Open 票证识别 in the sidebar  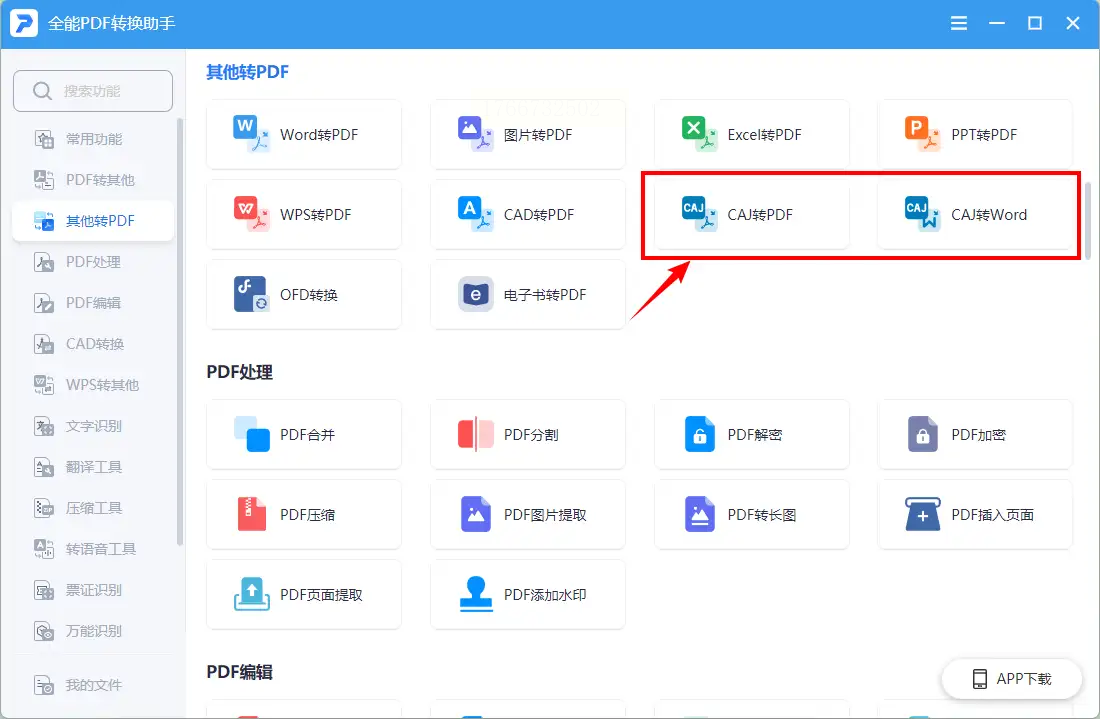coord(93,589)
